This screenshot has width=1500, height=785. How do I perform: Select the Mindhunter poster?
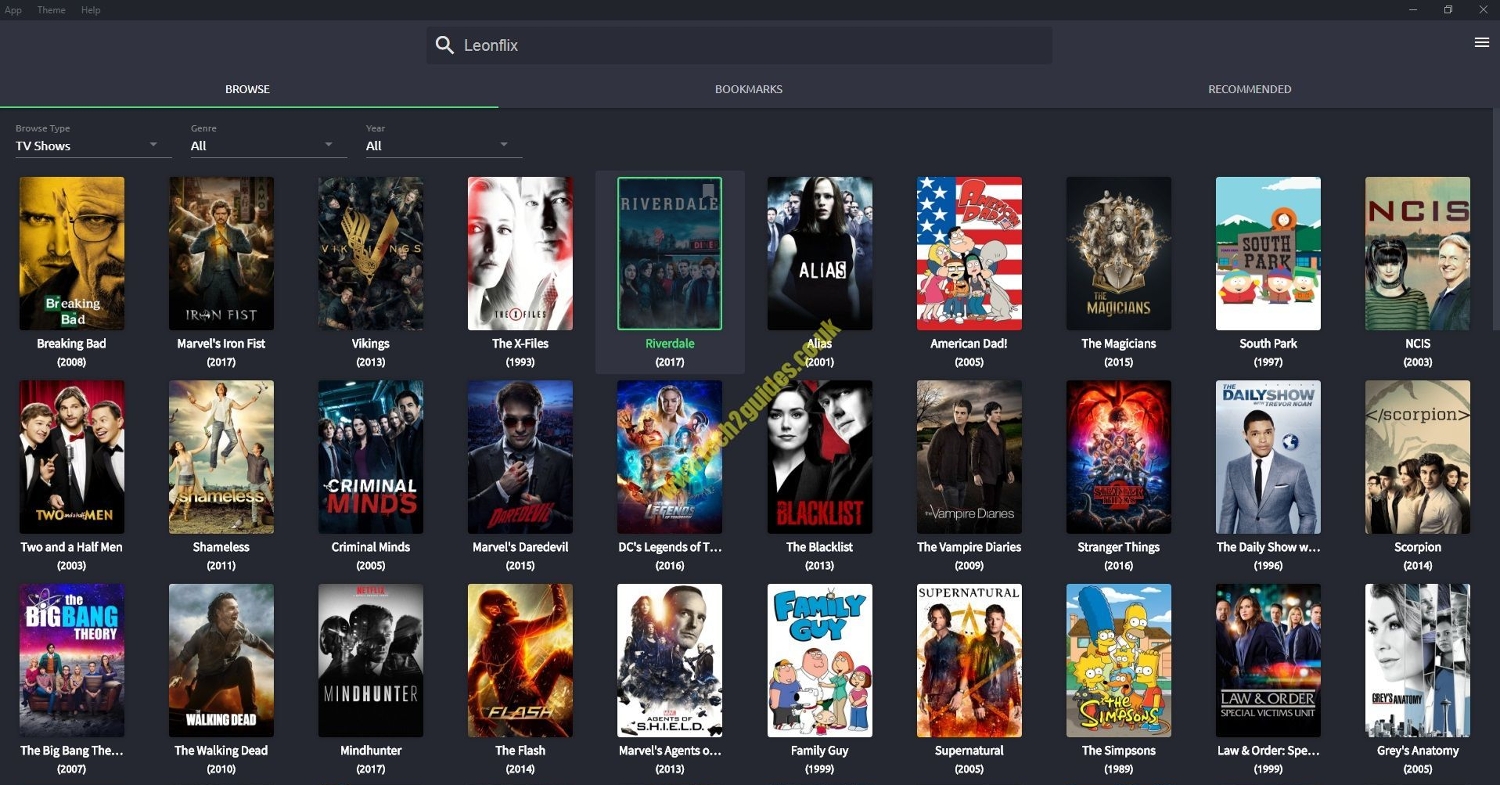coord(371,661)
